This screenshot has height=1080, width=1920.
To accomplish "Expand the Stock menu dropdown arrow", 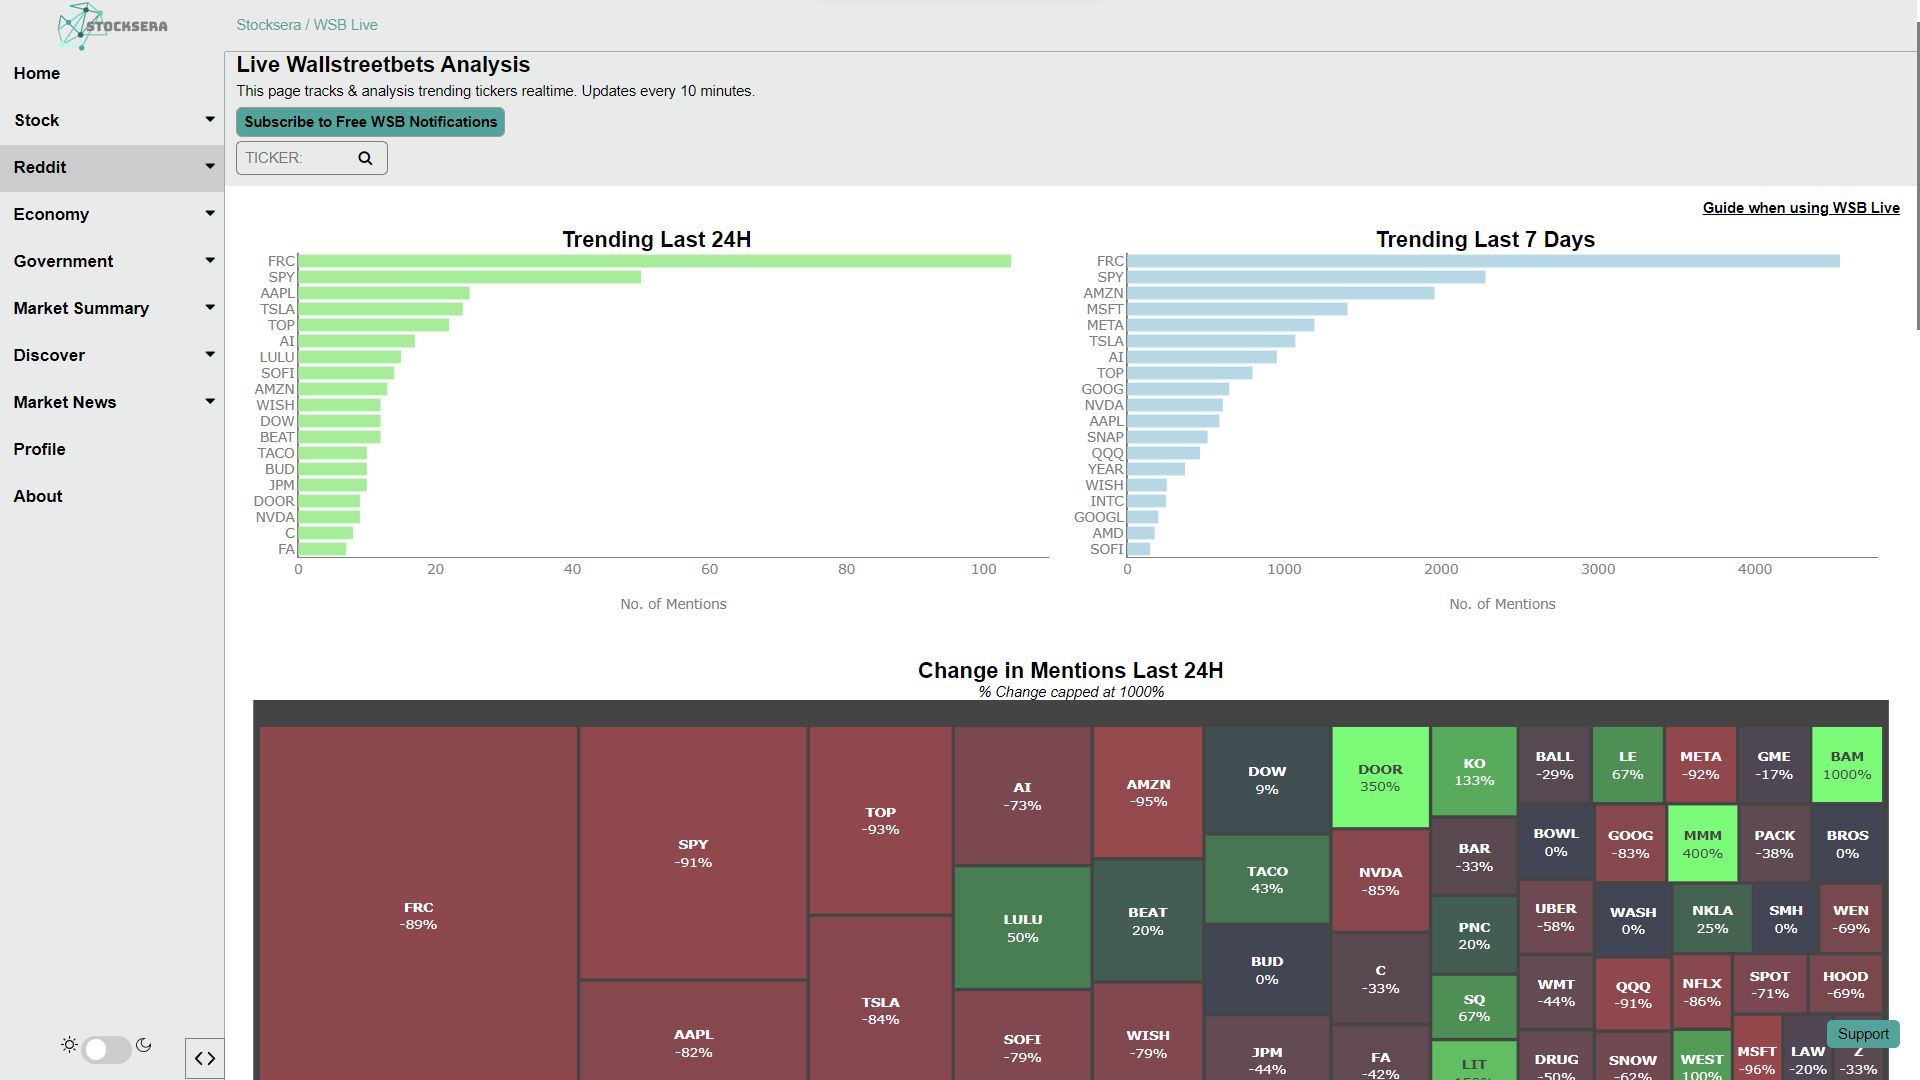I will point(210,120).
